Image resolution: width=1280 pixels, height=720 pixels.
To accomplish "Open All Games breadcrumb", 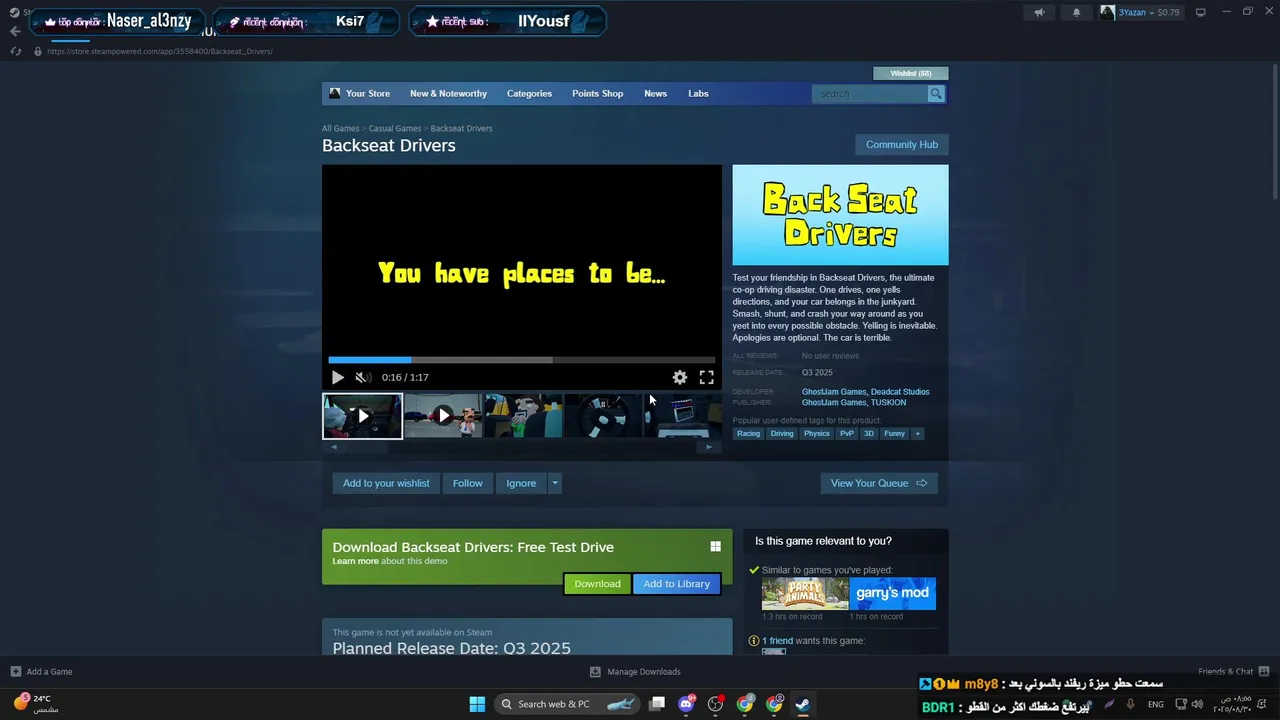I will [340, 129].
